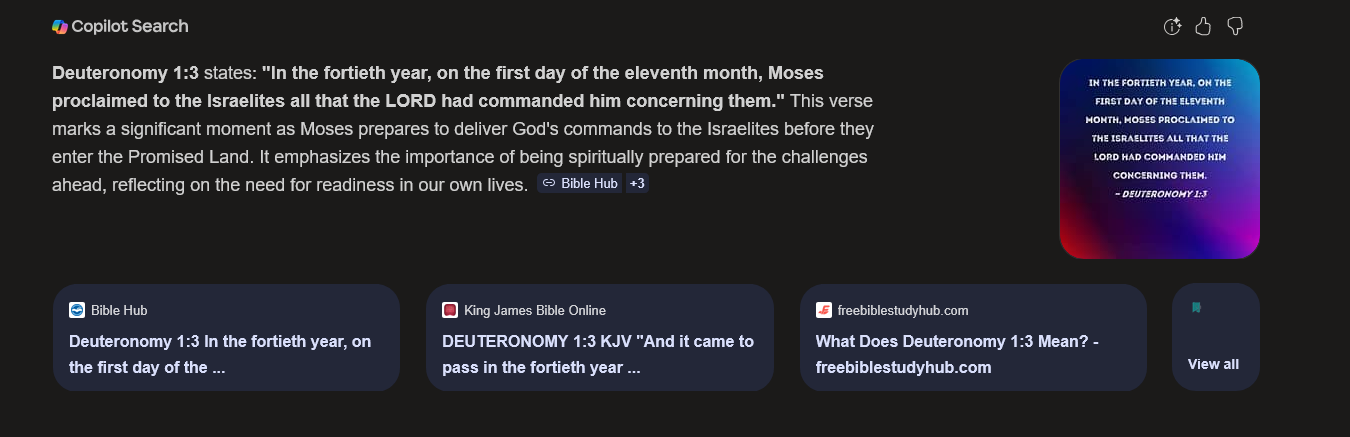Open the Deuteronomy 1:3 verse image thumbnail
Image resolution: width=1350 pixels, height=437 pixels.
(1159, 159)
